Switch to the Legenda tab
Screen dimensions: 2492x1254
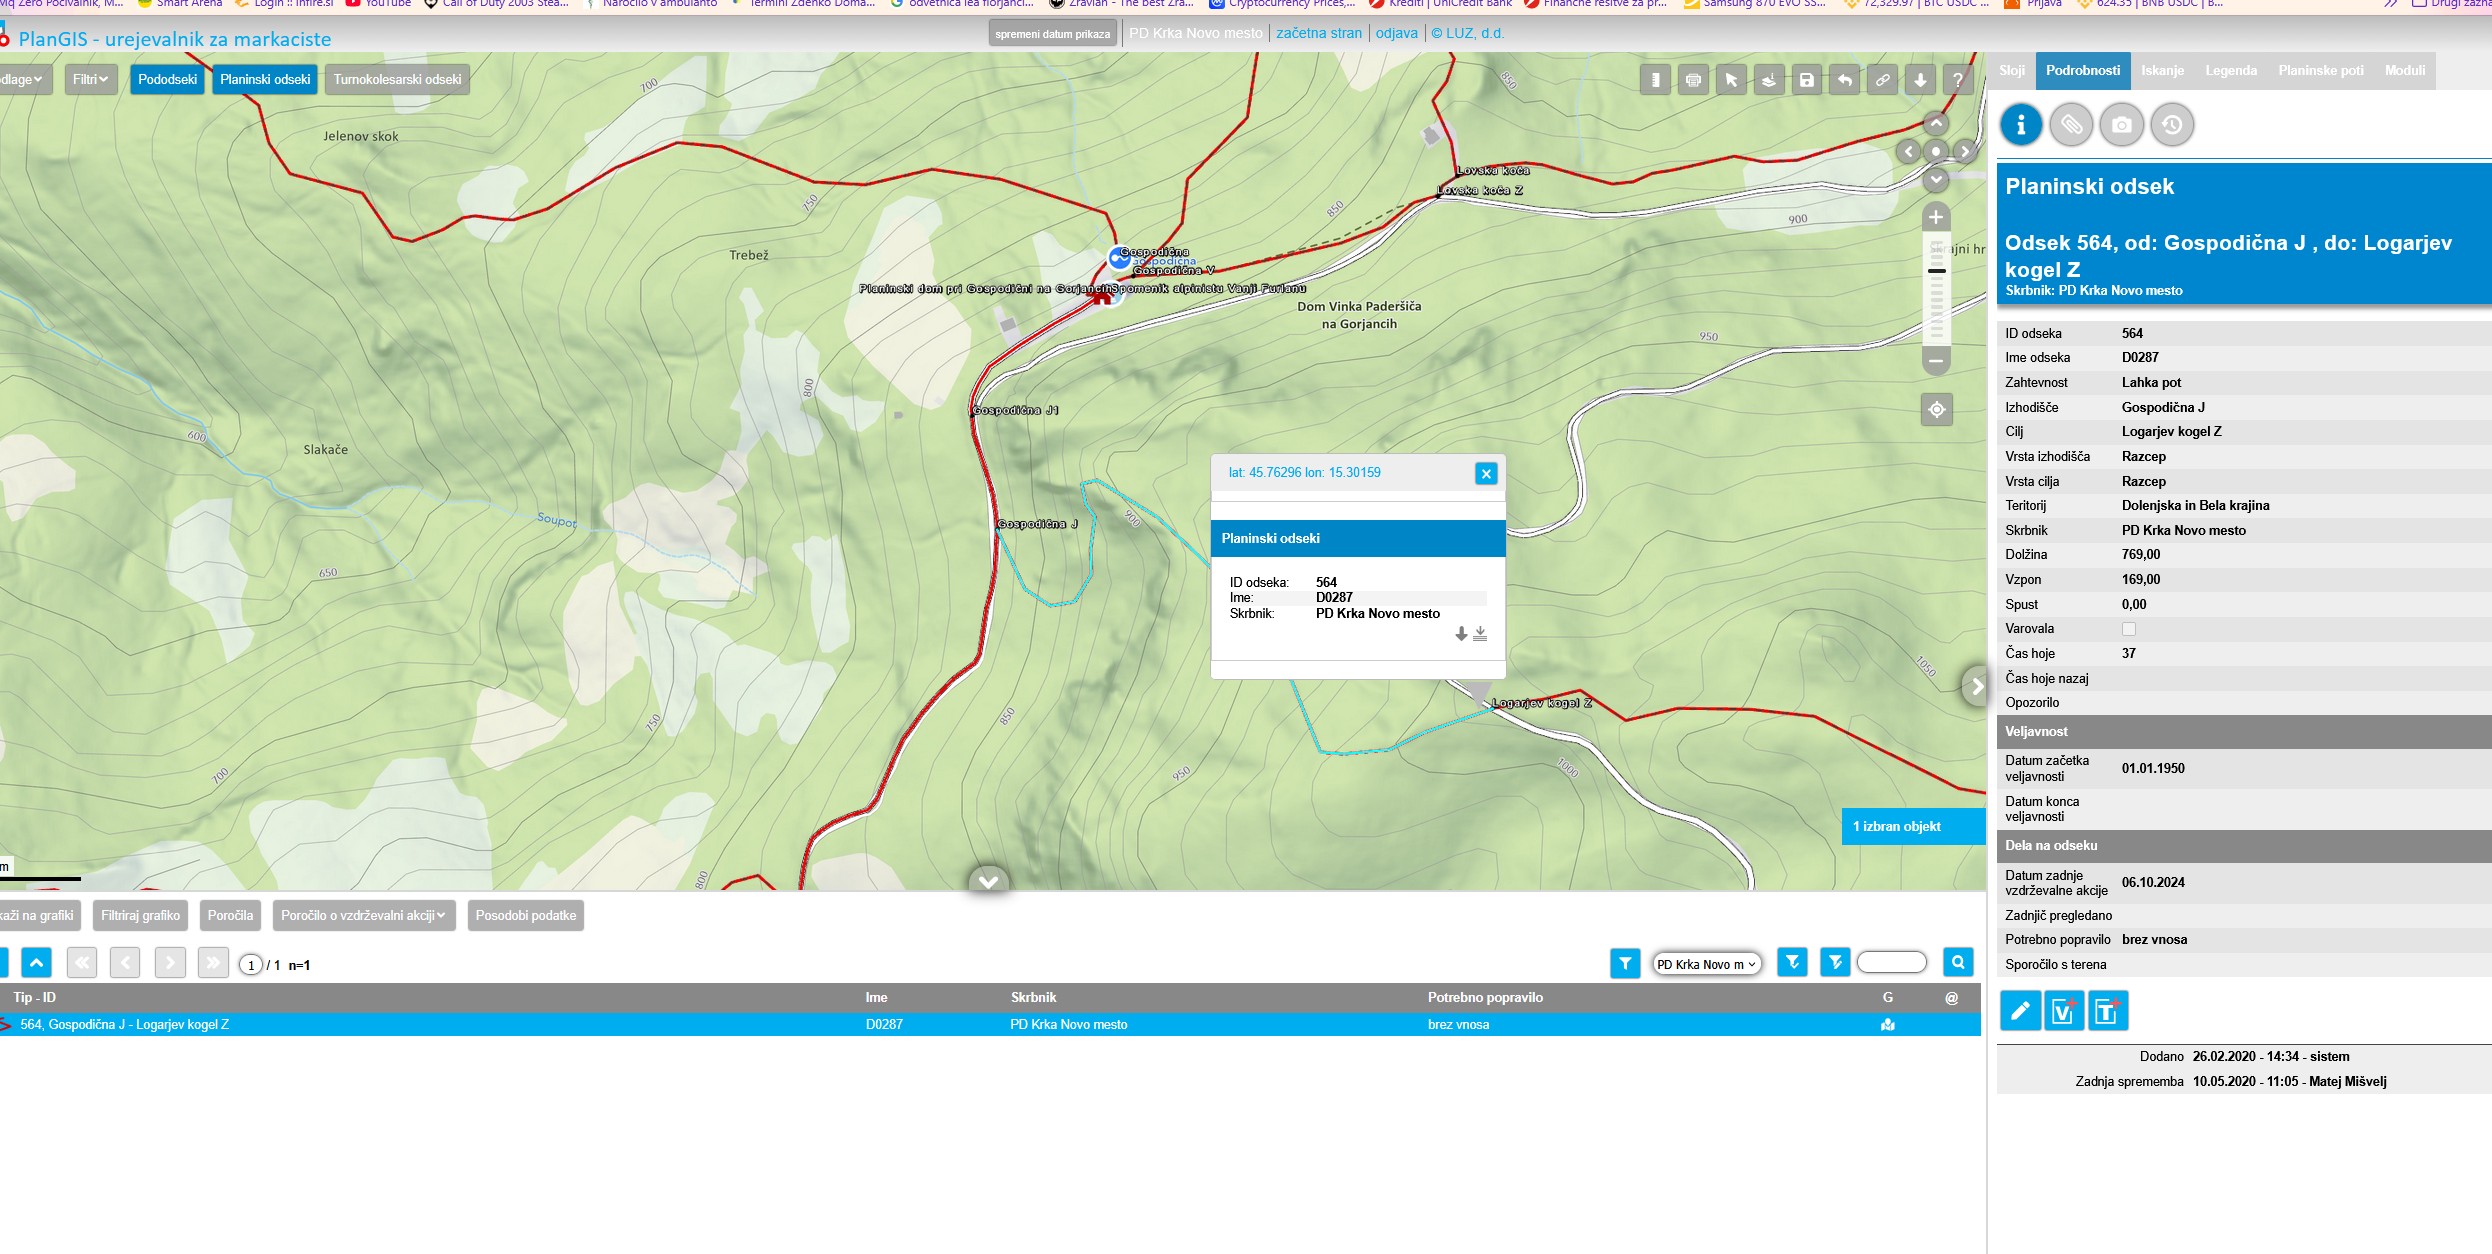click(2230, 71)
